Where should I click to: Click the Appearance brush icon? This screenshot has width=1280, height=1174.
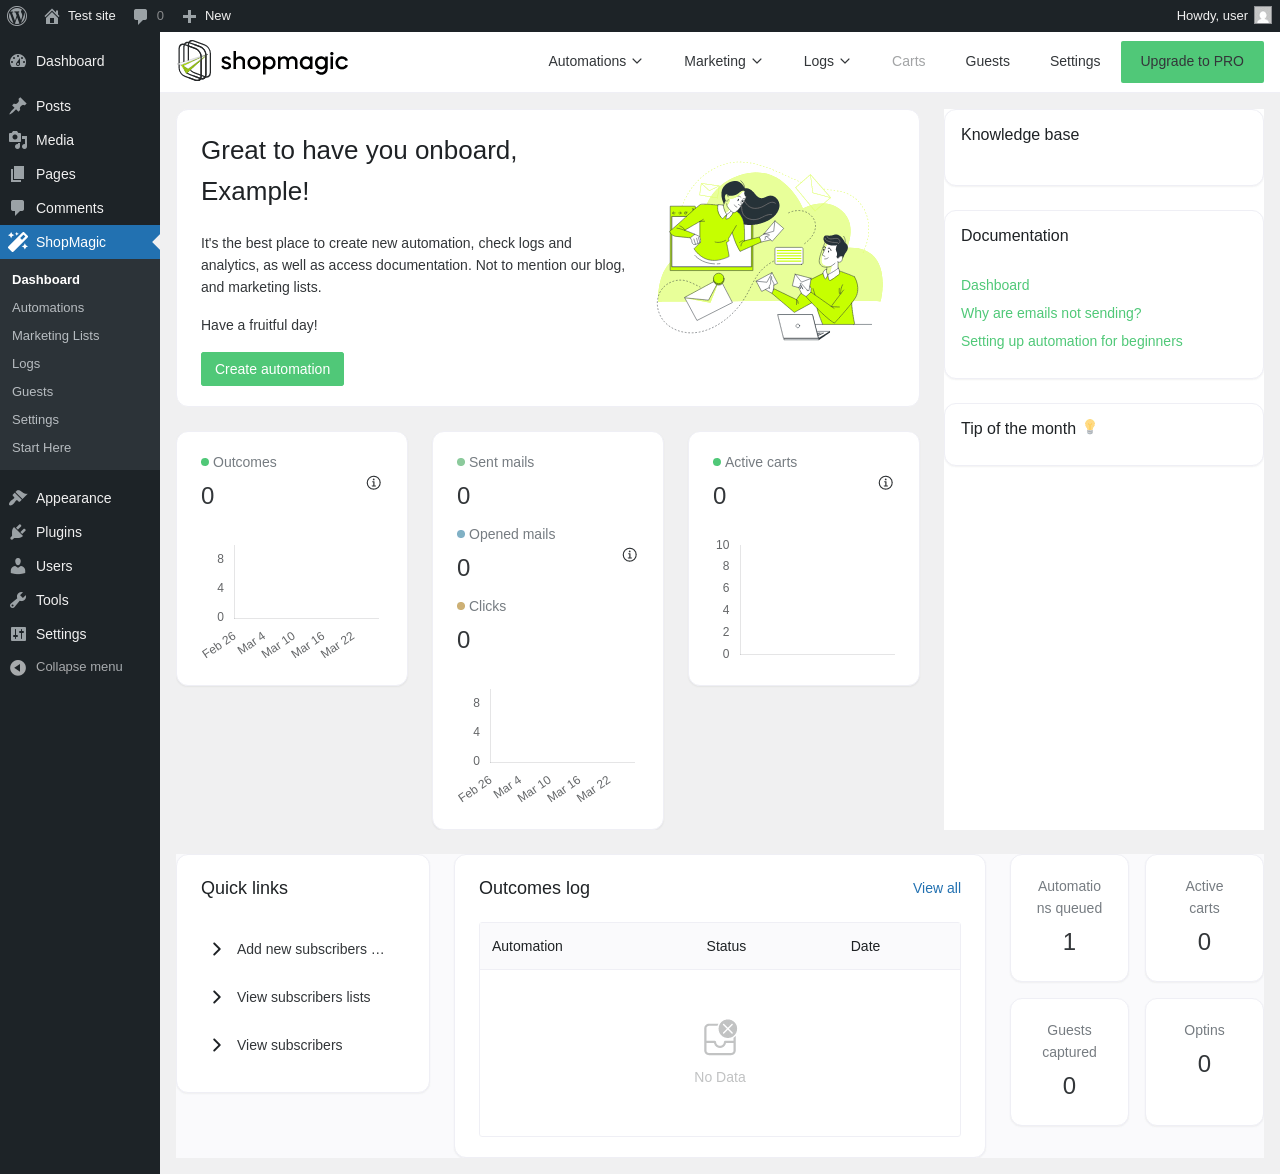[x=18, y=498]
